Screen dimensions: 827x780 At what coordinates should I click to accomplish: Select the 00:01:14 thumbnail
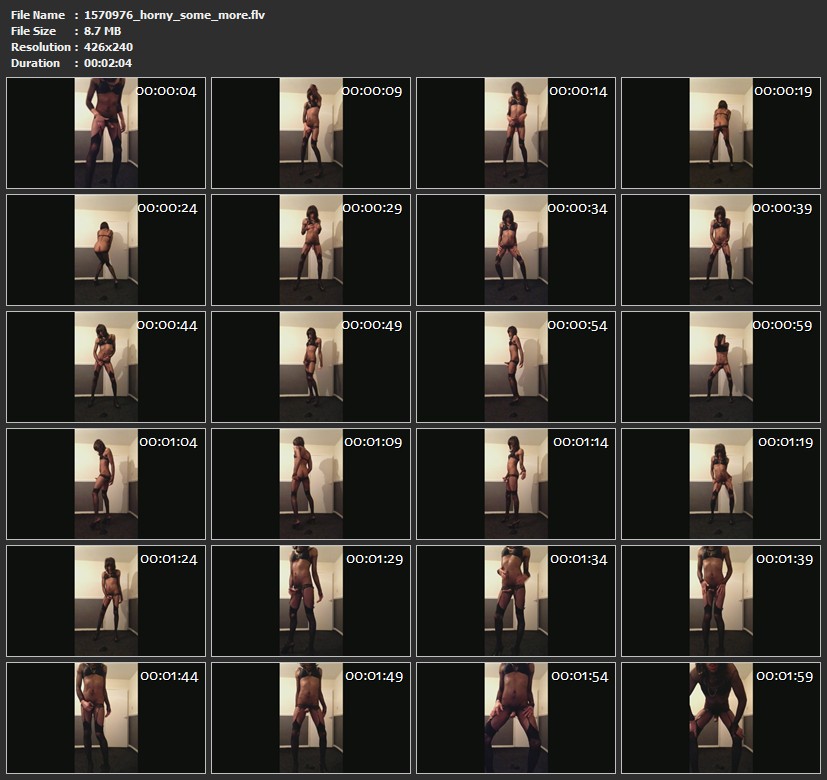point(516,483)
